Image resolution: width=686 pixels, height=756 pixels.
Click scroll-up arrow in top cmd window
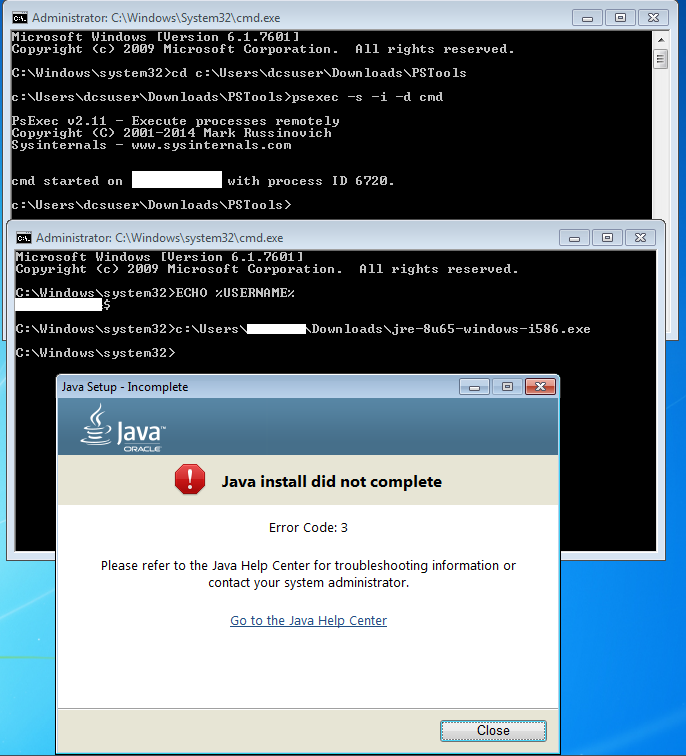pyautogui.click(x=661, y=39)
